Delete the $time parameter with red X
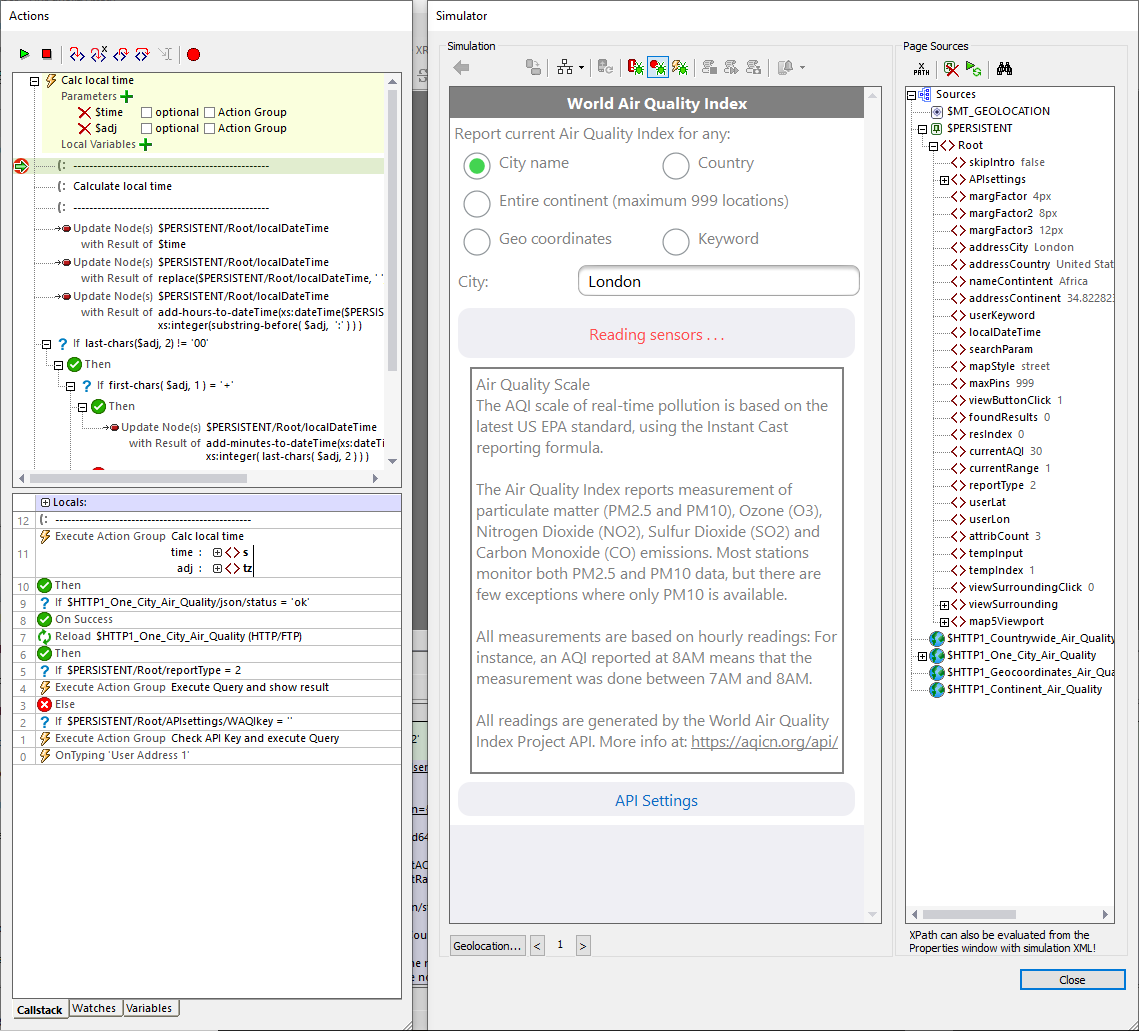Screen dimensions: 1139x1031 coord(85,113)
